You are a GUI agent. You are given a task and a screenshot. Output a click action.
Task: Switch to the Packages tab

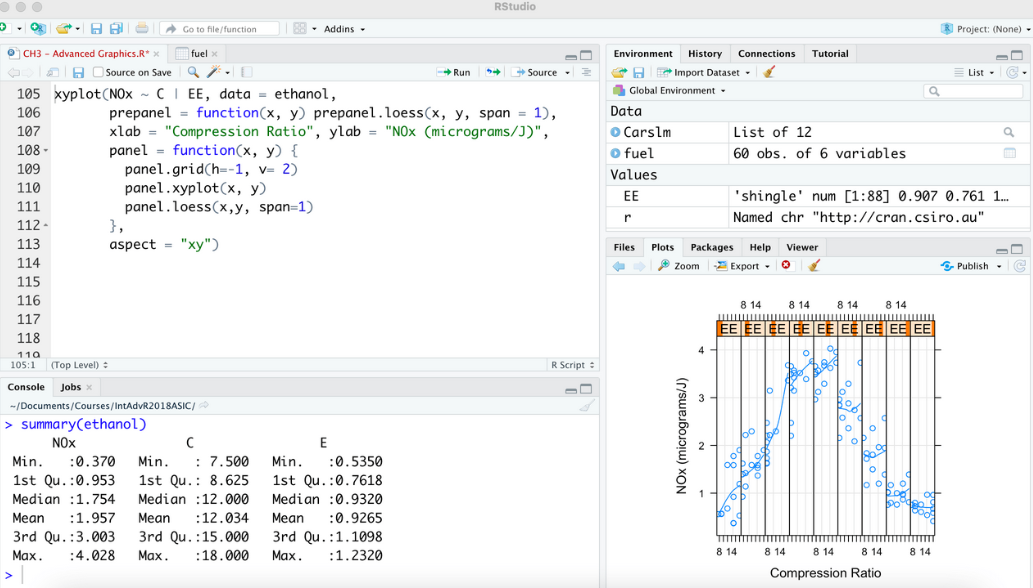point(711,247)
